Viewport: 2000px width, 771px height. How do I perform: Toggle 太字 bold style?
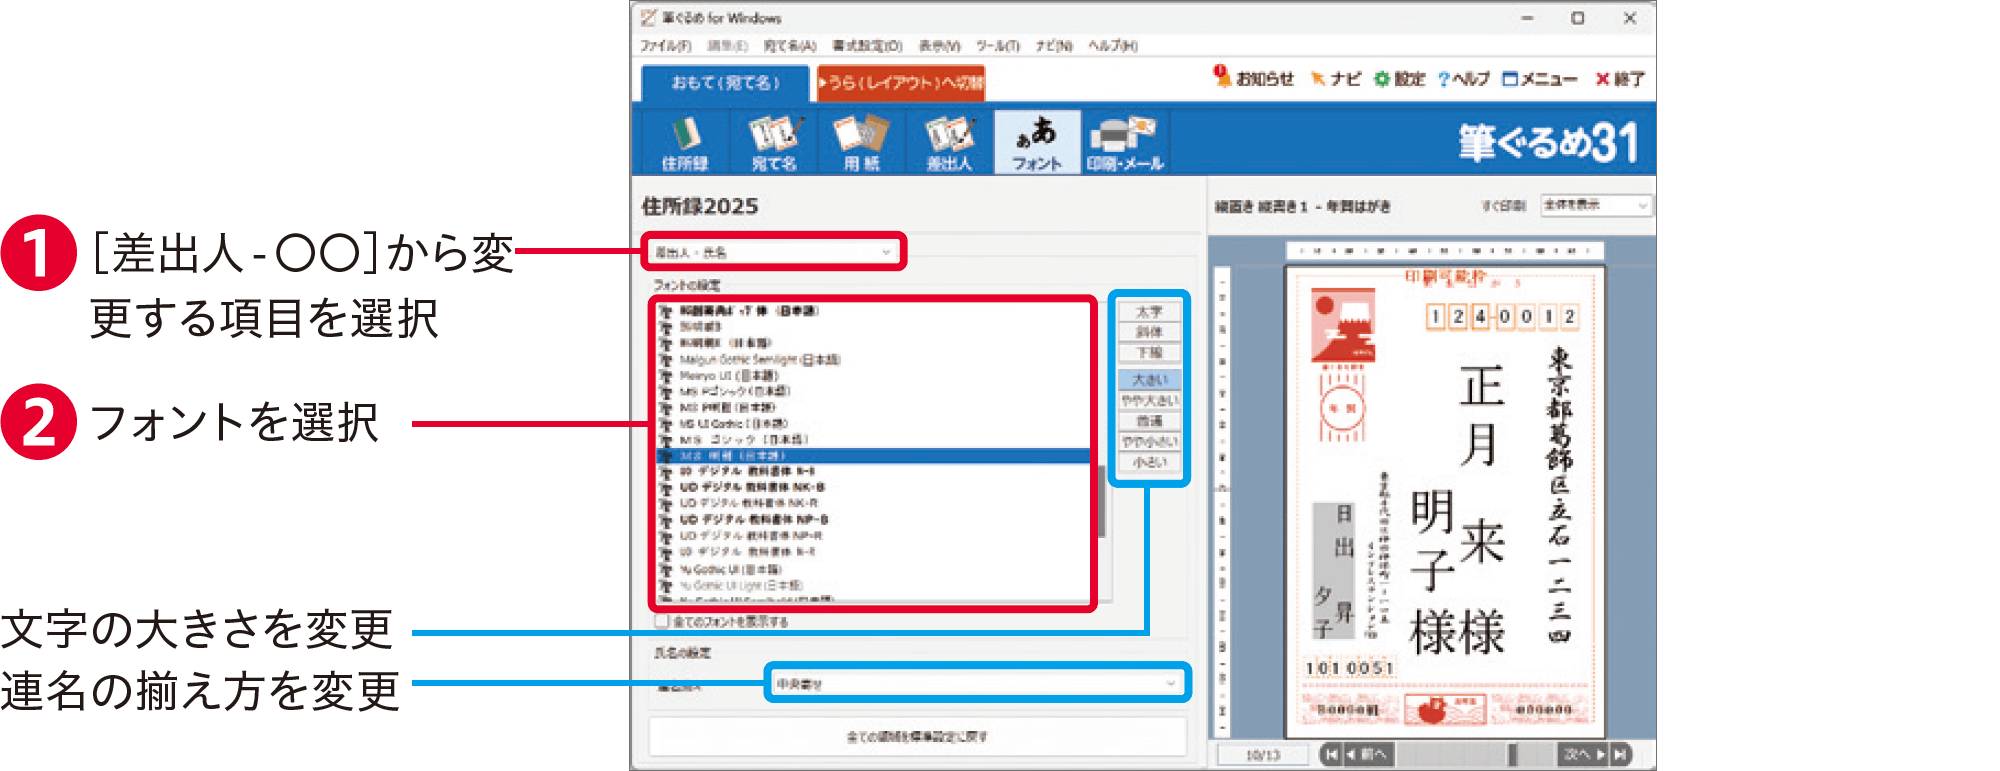1149,312
